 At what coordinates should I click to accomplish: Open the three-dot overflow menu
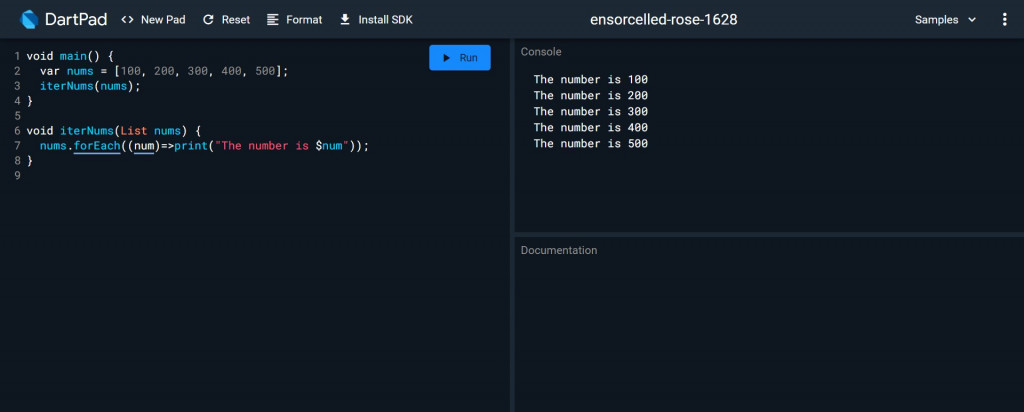point(1004,20)
